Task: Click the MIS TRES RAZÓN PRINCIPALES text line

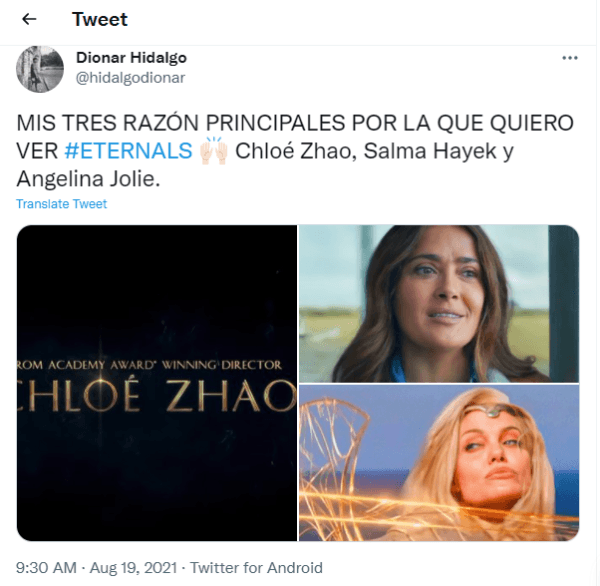Action: tap(295, 123)
